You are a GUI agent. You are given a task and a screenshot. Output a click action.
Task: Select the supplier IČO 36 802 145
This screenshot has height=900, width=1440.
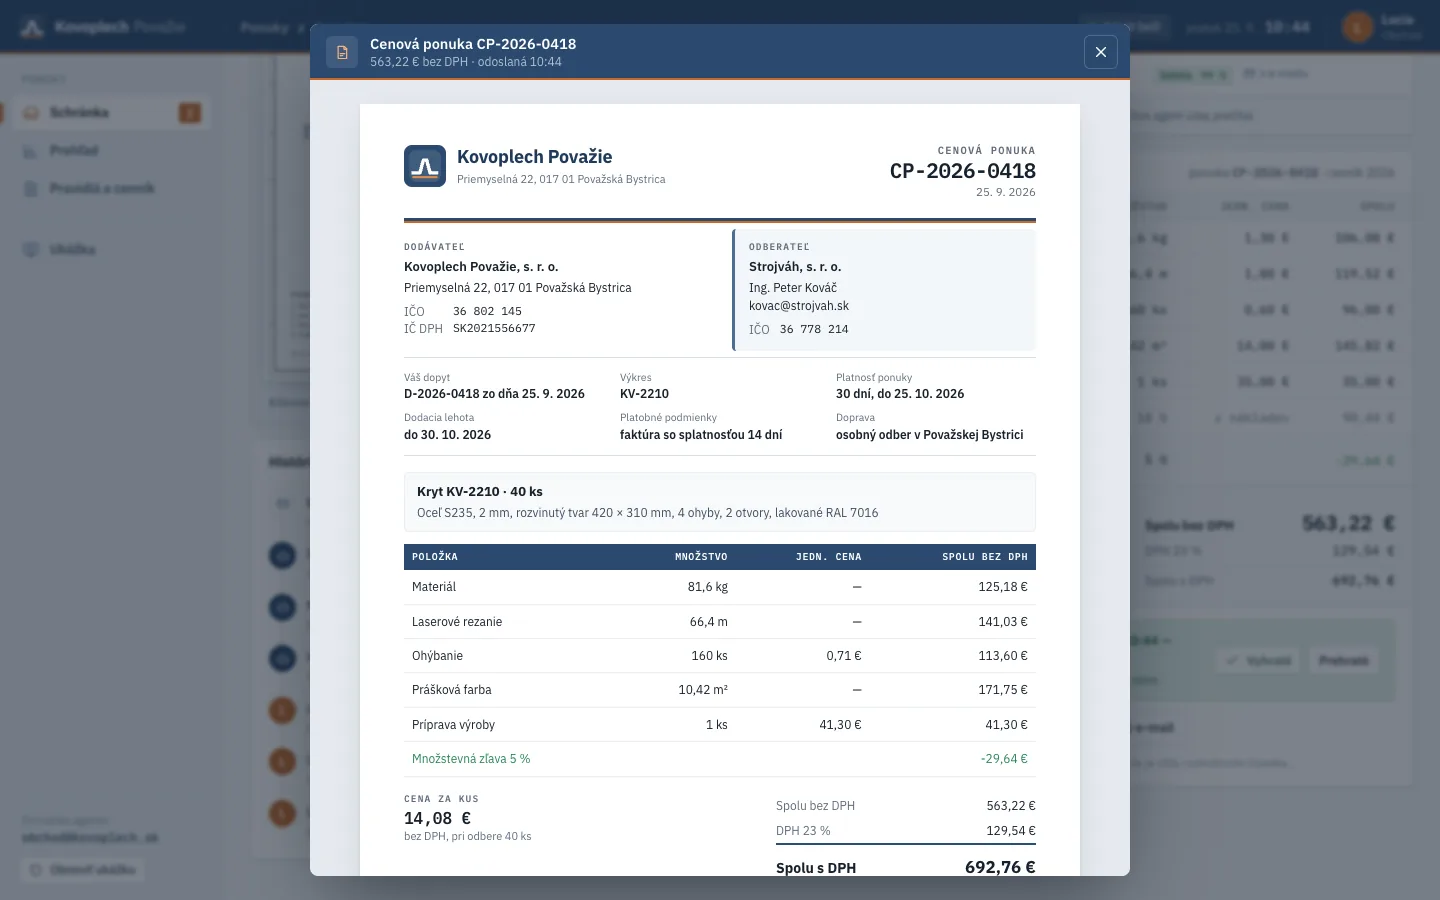click(x=487, y=311)
